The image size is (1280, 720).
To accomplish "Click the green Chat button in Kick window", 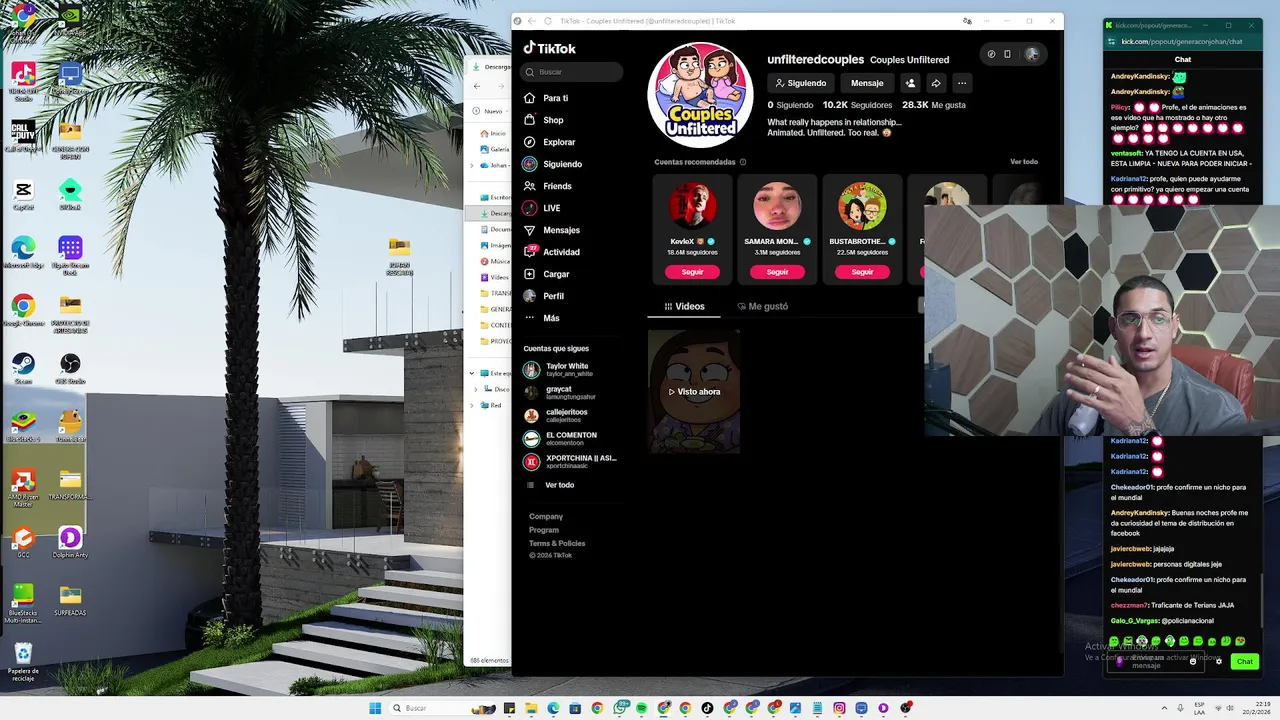I will pos(1244,661).
